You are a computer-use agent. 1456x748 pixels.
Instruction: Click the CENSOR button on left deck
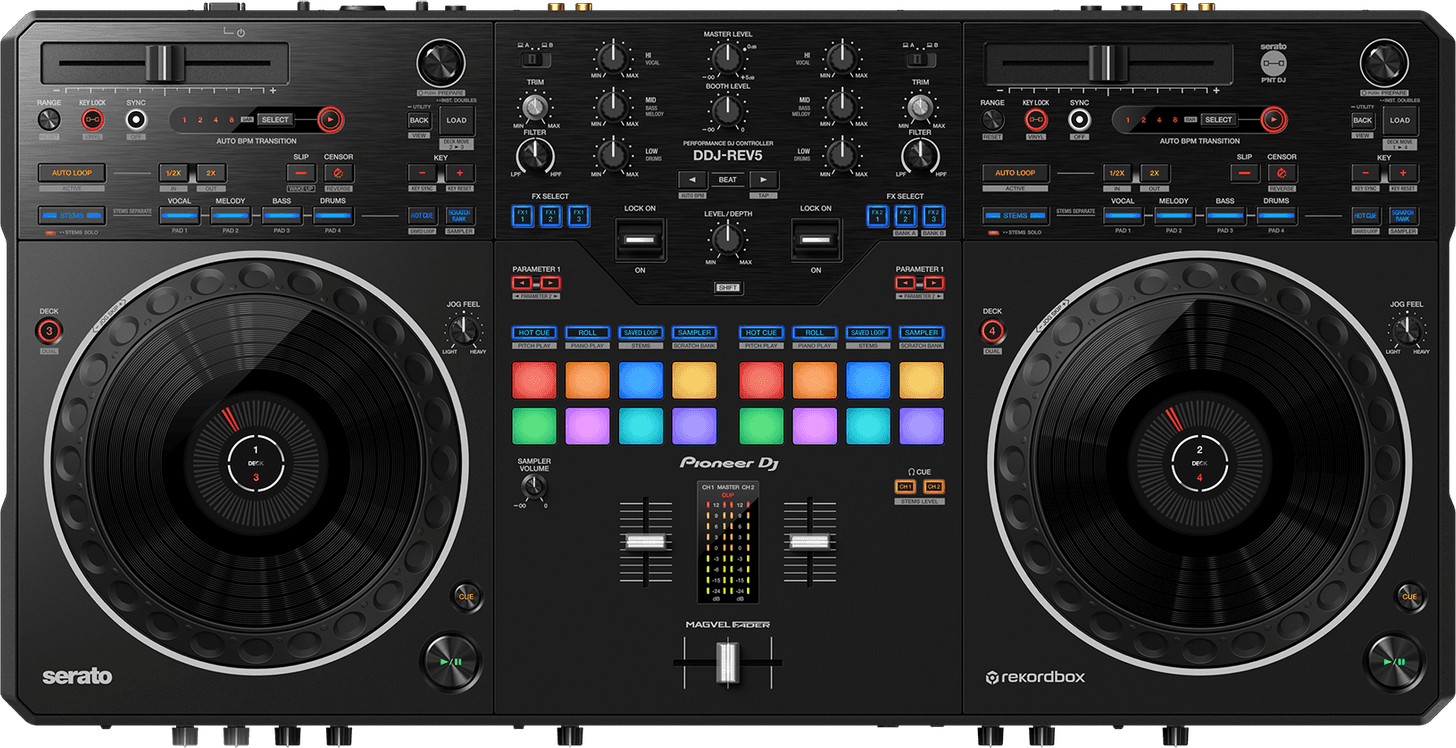(338, 173)
